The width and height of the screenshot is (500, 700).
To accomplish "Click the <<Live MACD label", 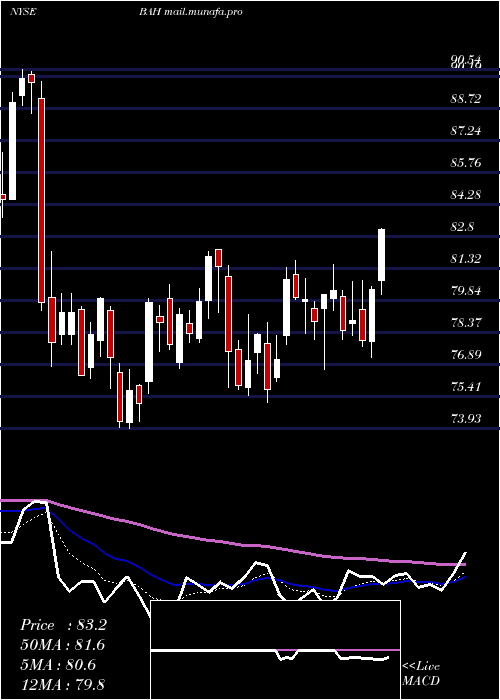I will 421,674.
